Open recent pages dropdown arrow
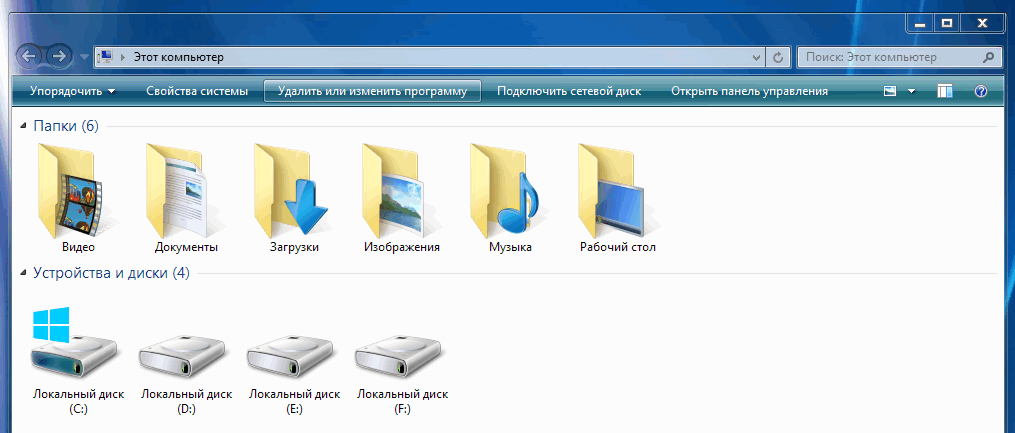 pyautogui.click(x=85, y=57)
